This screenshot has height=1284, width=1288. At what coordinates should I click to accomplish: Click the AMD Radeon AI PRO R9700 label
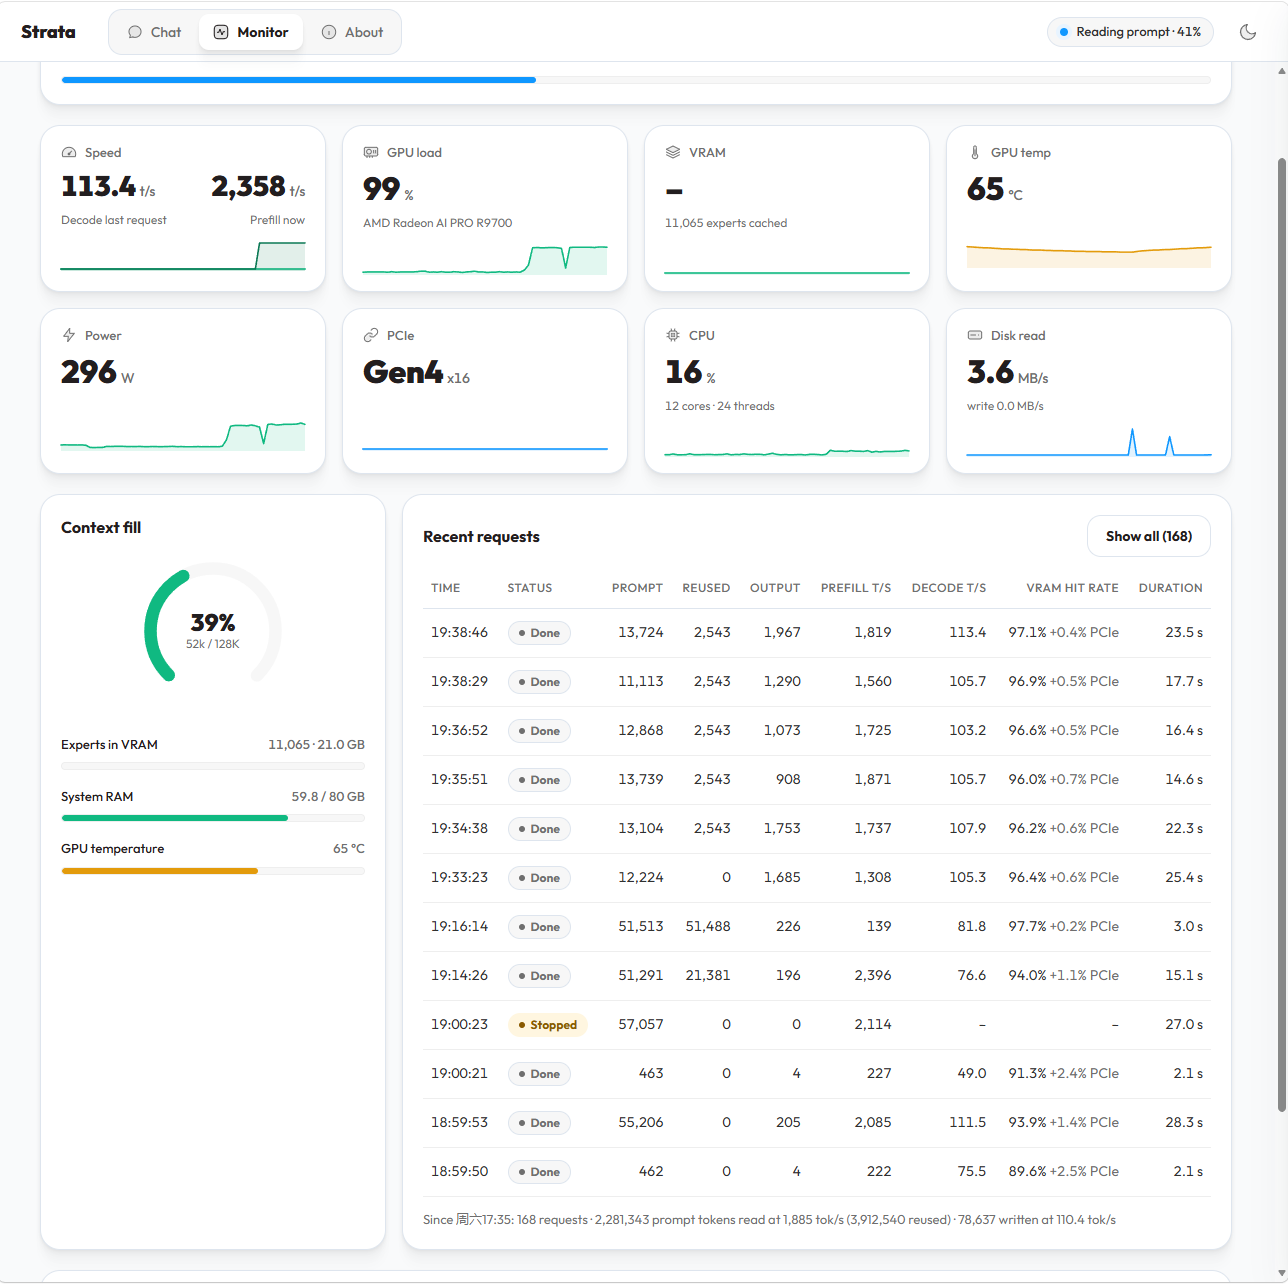point(437,223)
